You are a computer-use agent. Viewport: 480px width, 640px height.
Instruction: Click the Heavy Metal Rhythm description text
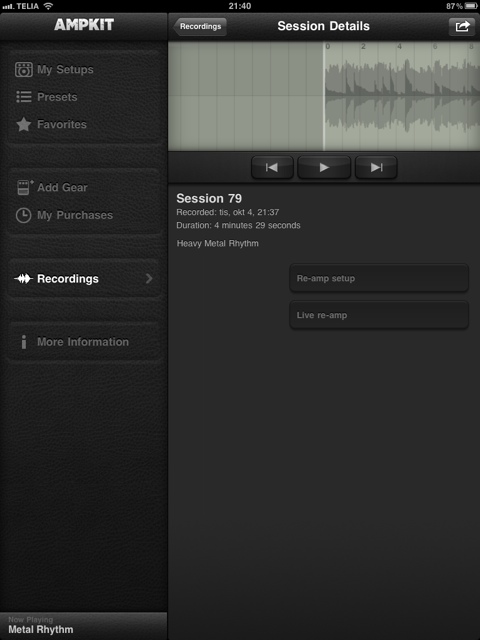coord(218,244)
